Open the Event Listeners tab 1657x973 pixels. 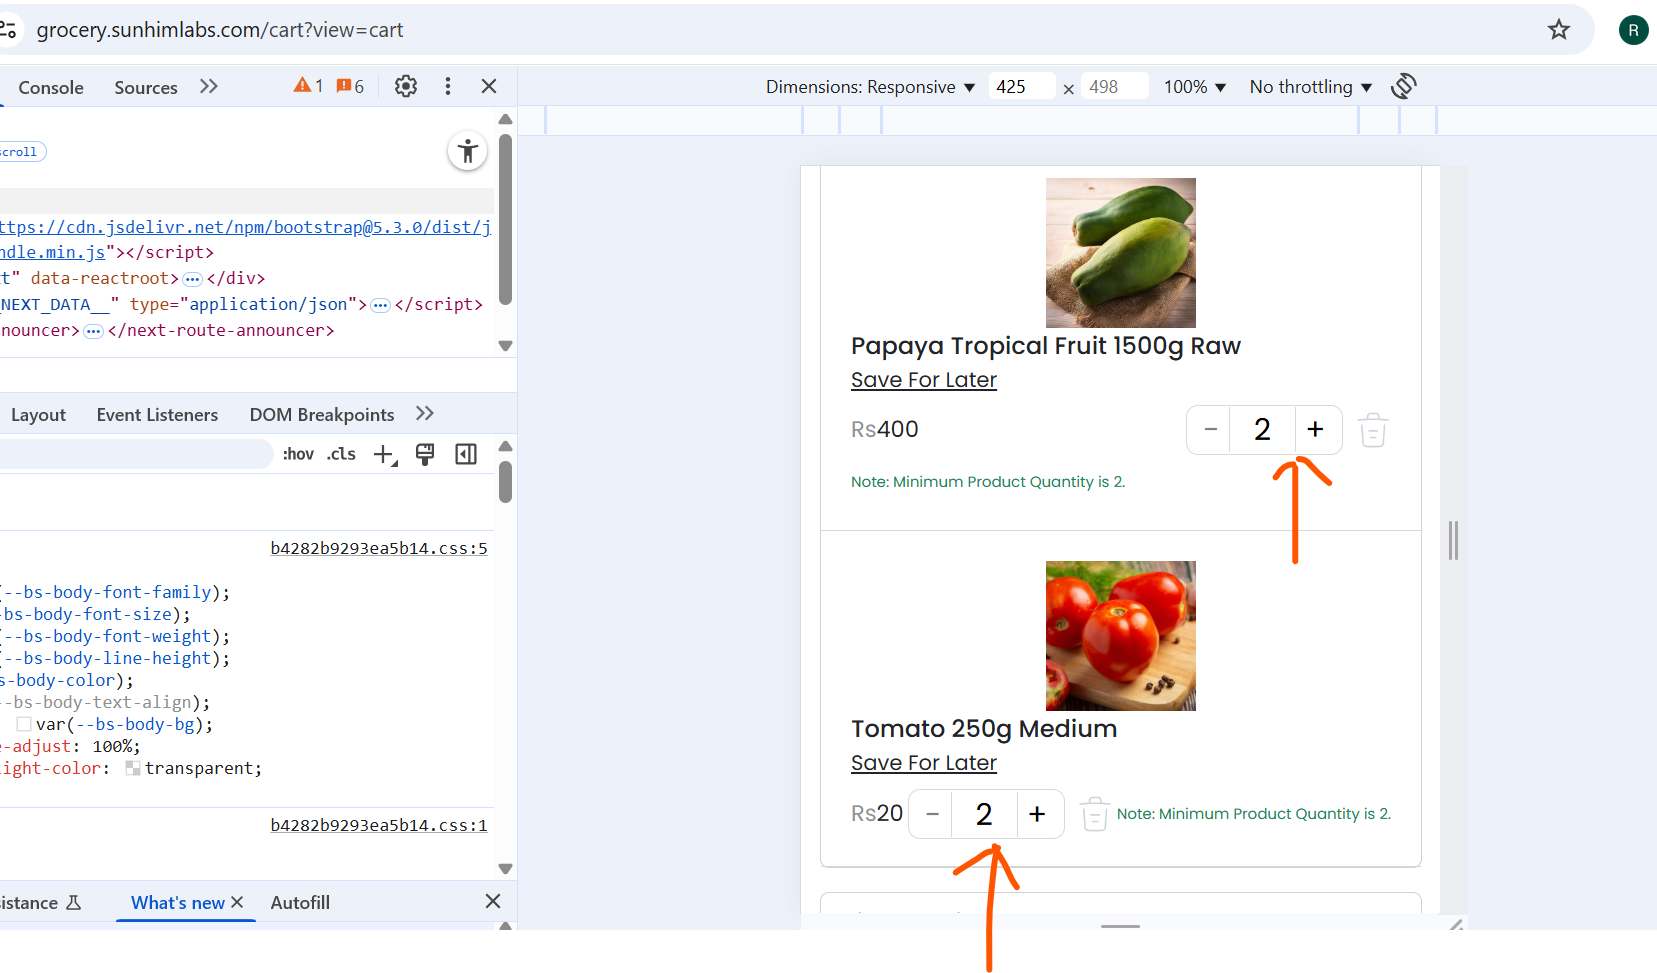coord(157,415)
